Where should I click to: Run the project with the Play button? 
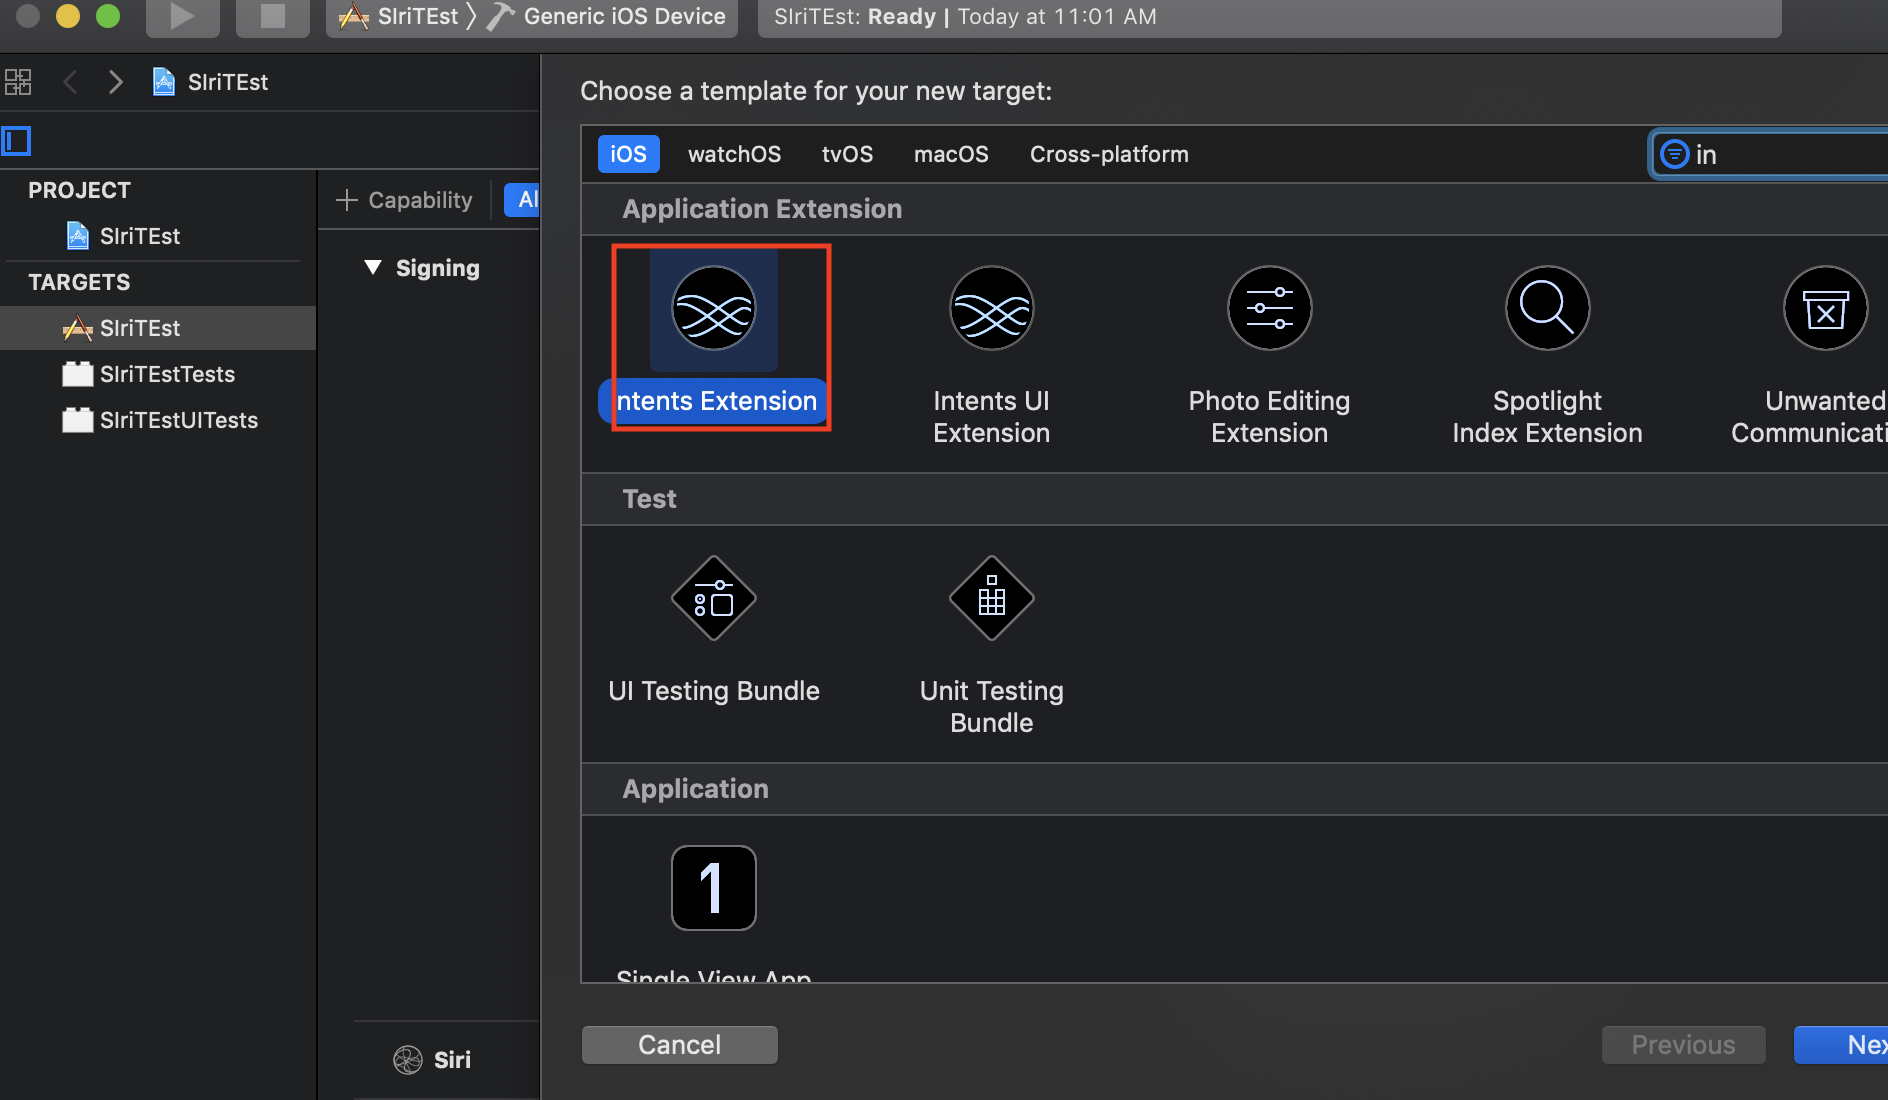tap(182, 17)
